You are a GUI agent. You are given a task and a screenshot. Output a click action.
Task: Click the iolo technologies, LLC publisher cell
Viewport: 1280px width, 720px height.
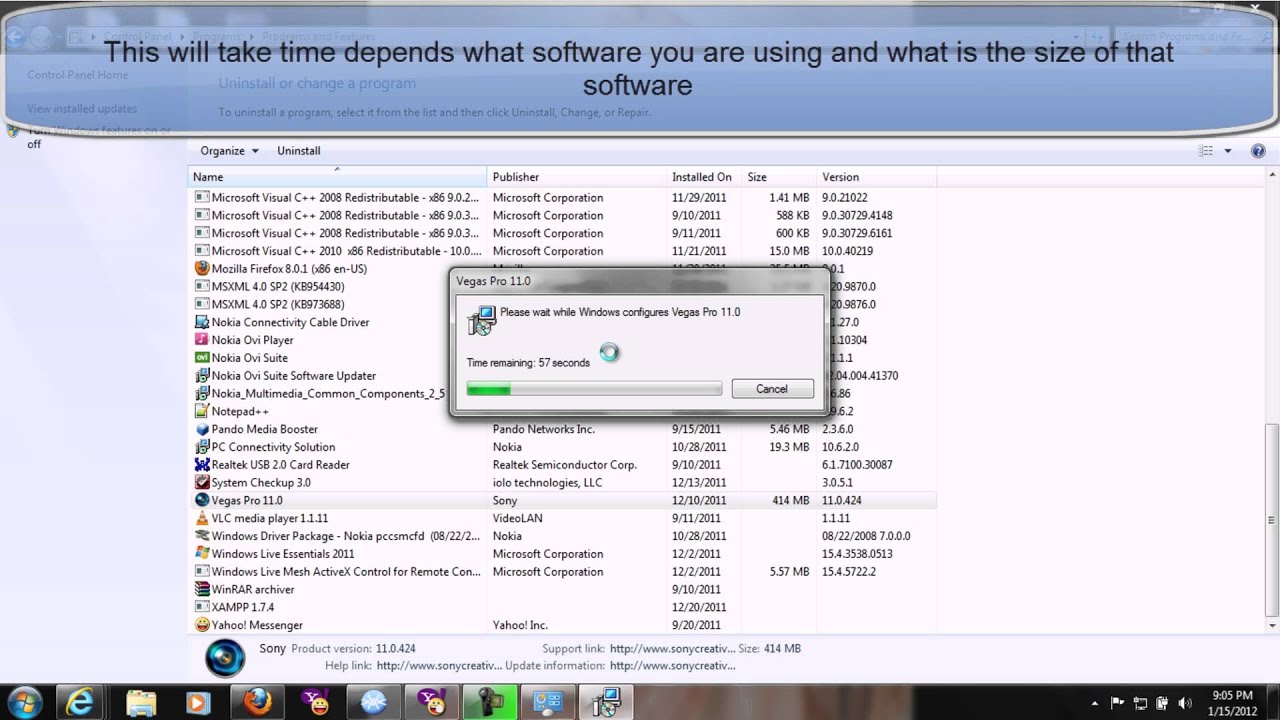point(547,483)
